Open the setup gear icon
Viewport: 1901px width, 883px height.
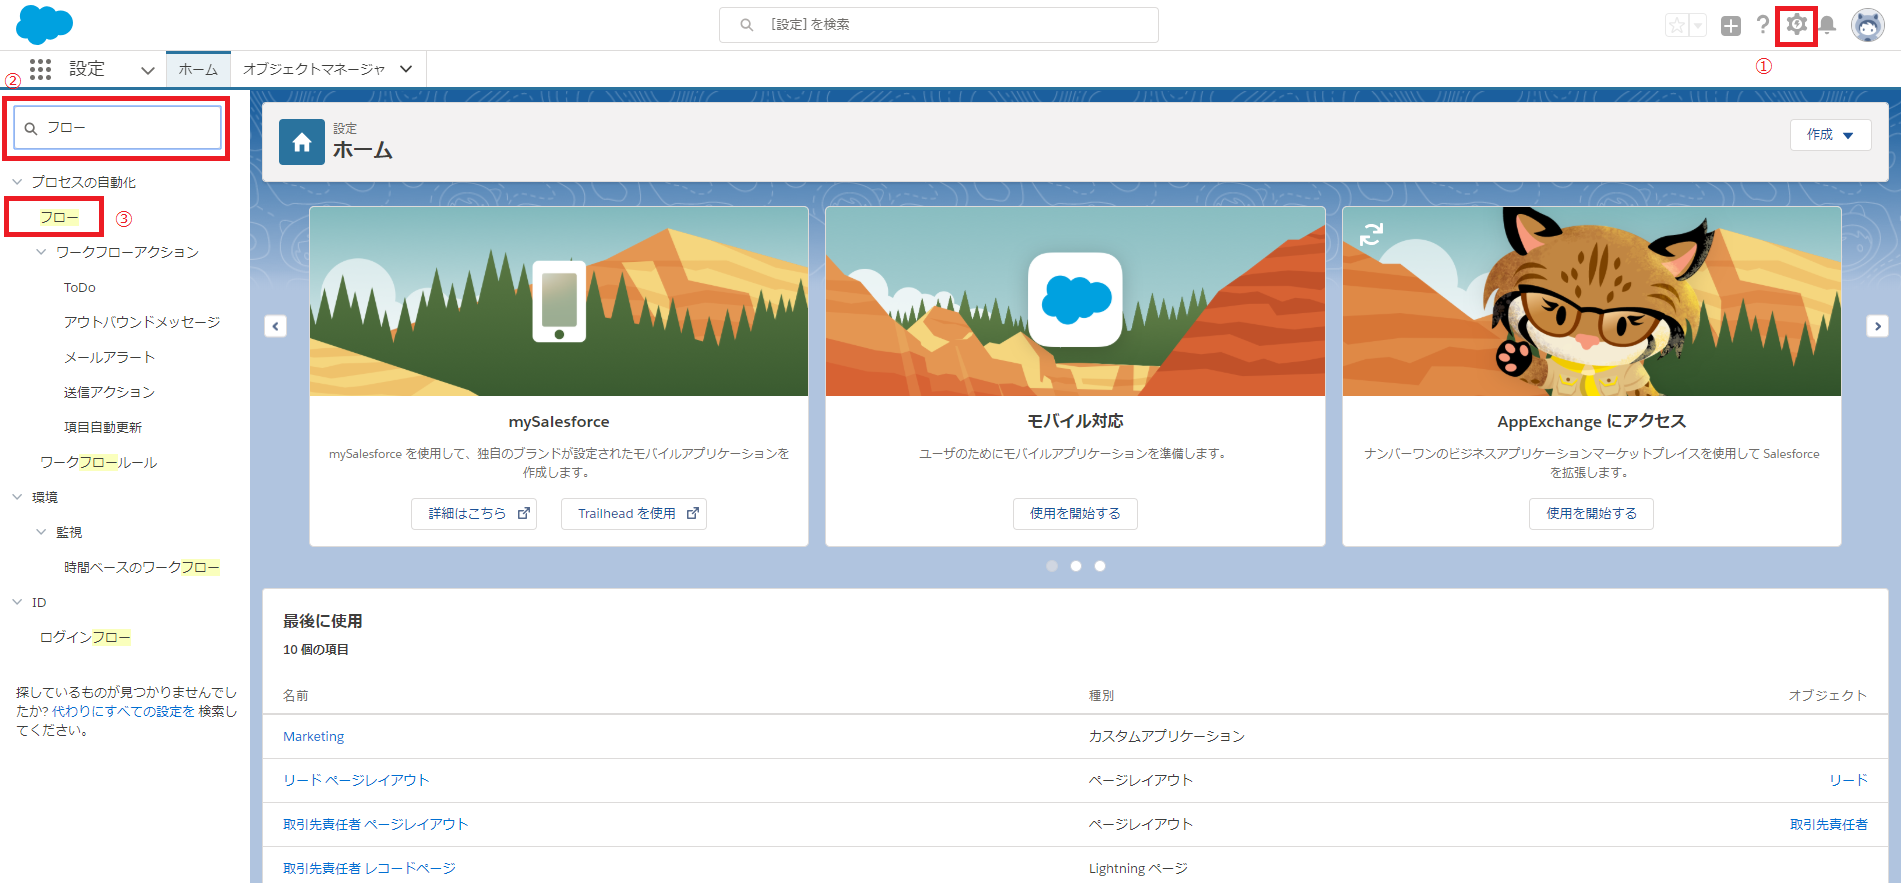pyautogui.click(x=1796, y=25)
